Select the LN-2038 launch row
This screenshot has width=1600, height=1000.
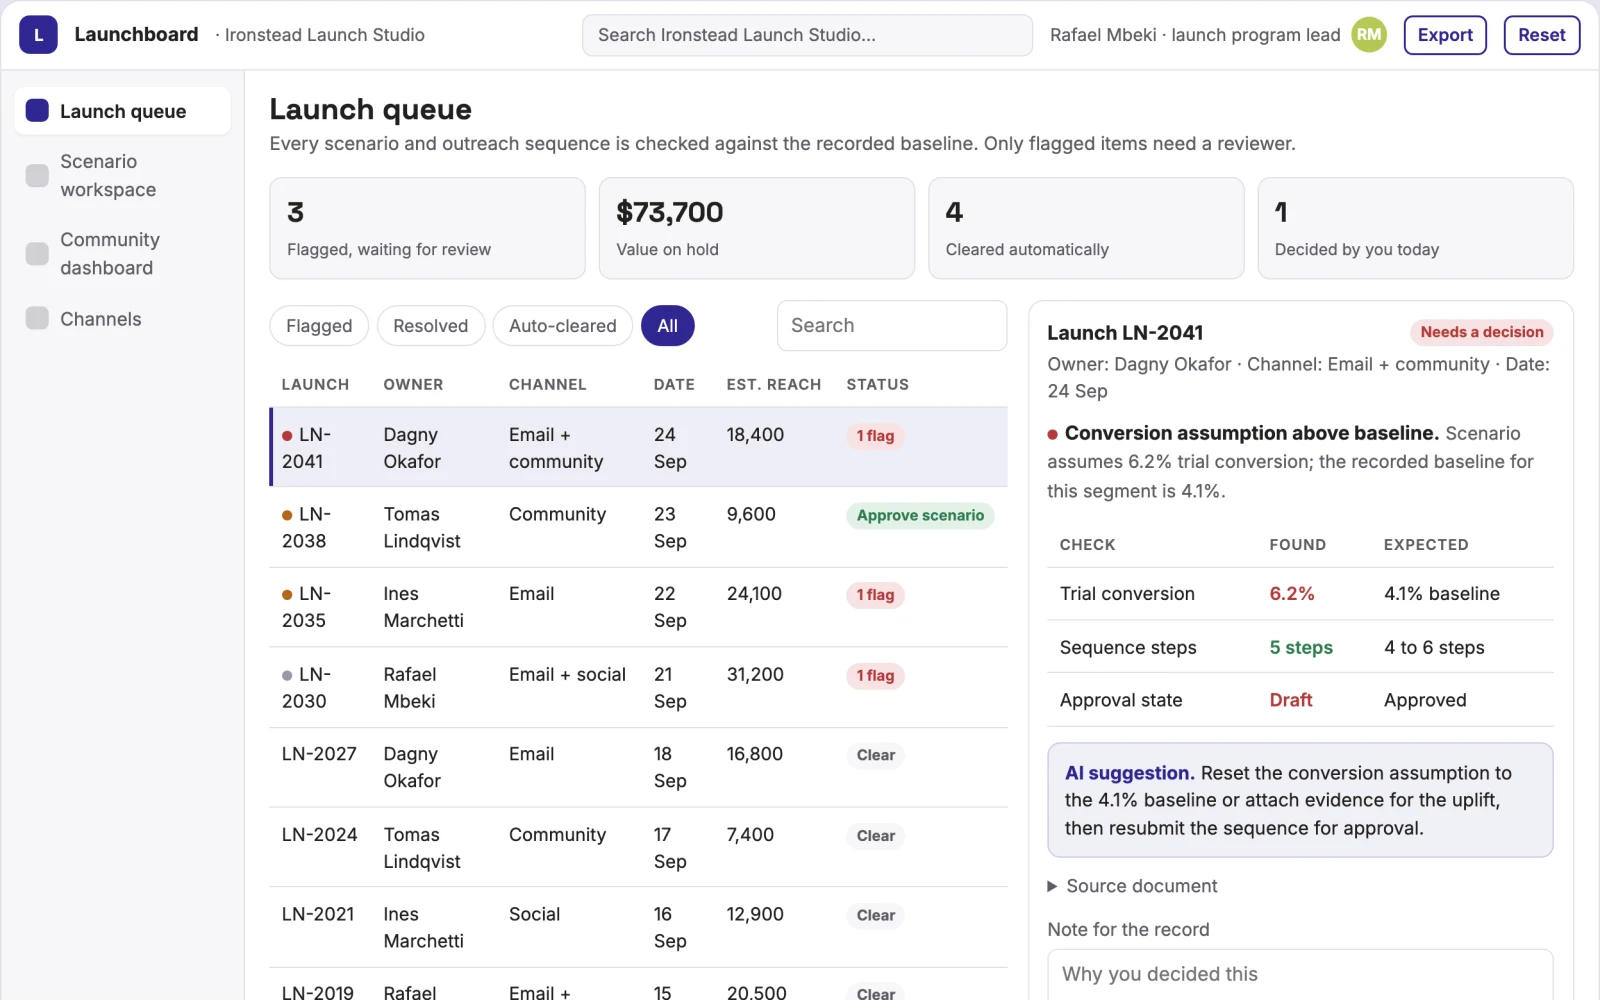639,527
